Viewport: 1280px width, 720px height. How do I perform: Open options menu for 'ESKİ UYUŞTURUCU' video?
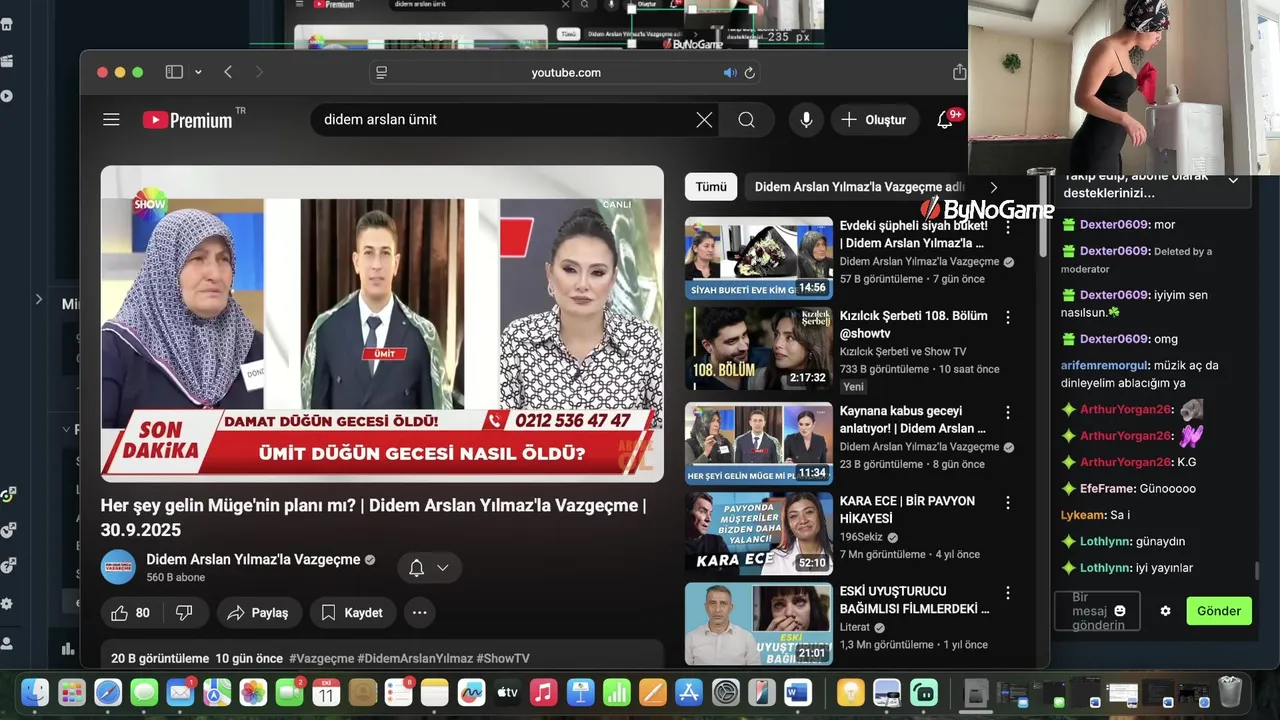click(x=1008, y=592)
